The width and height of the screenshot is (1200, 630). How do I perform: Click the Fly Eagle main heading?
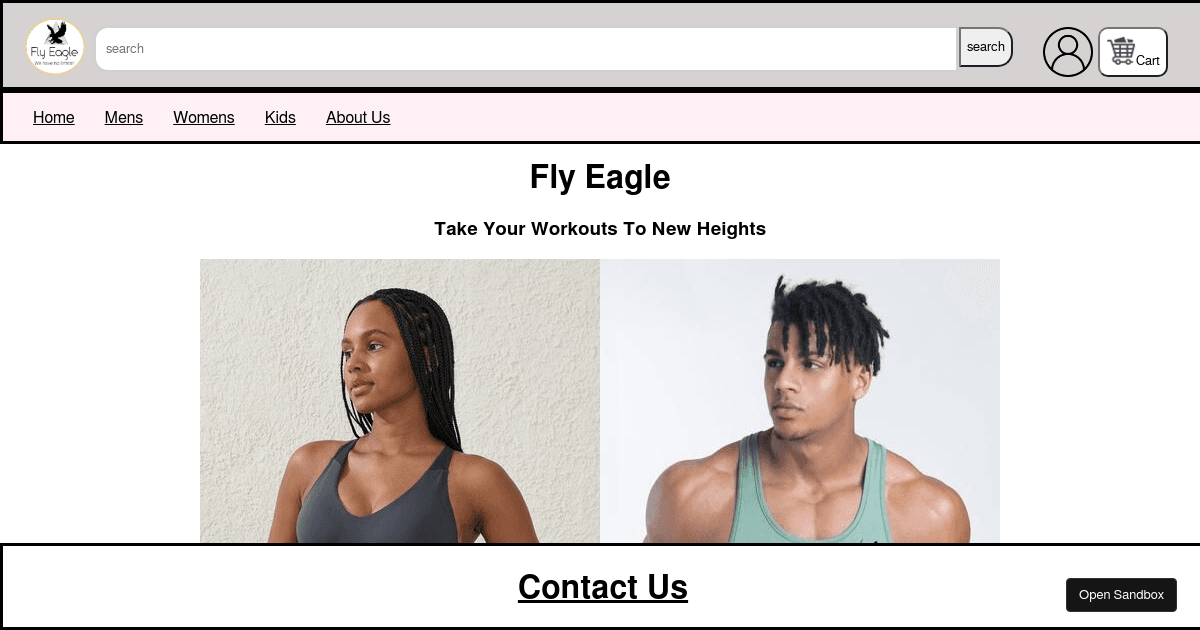(x=600, y=177)
